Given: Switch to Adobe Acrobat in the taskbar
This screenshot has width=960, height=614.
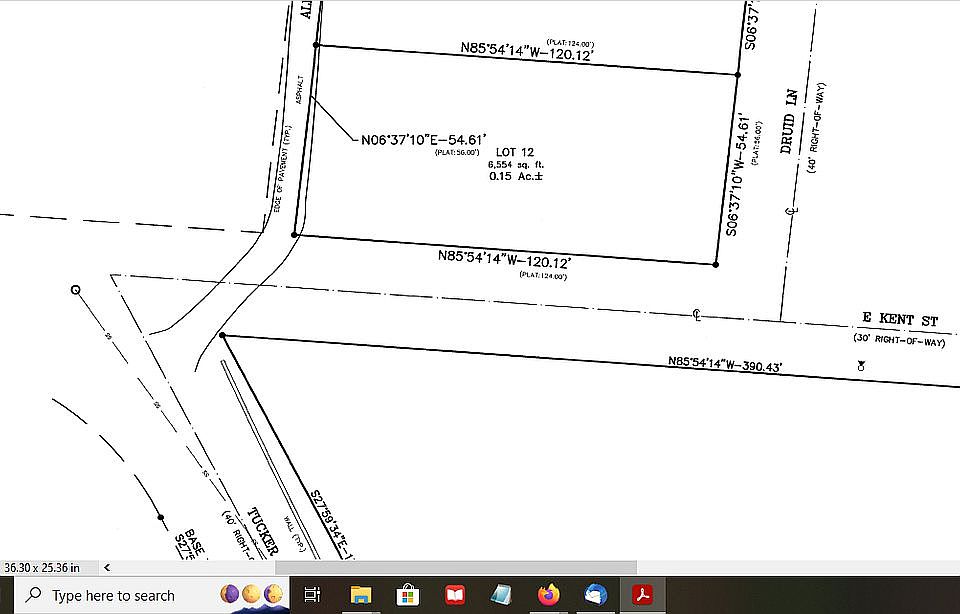Looking at the screenshot, I should (x=642, y=594).
